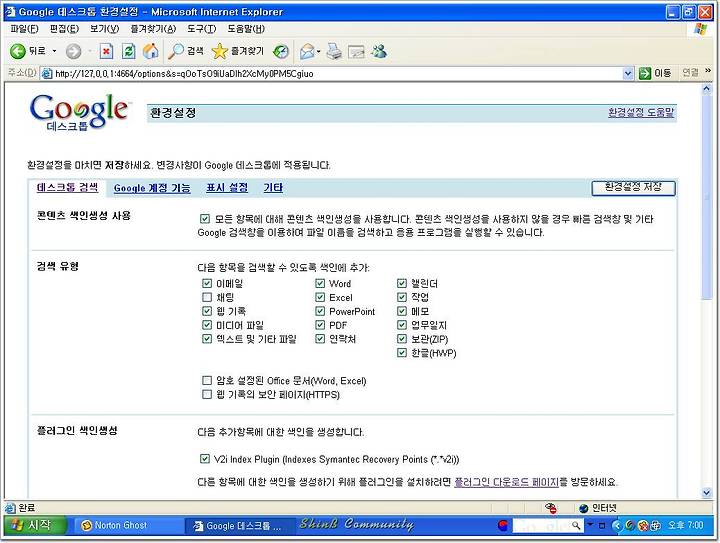Open the 편집(E) menu
The height and width of the screenshot is (543, 720).
tap(64, 29)
